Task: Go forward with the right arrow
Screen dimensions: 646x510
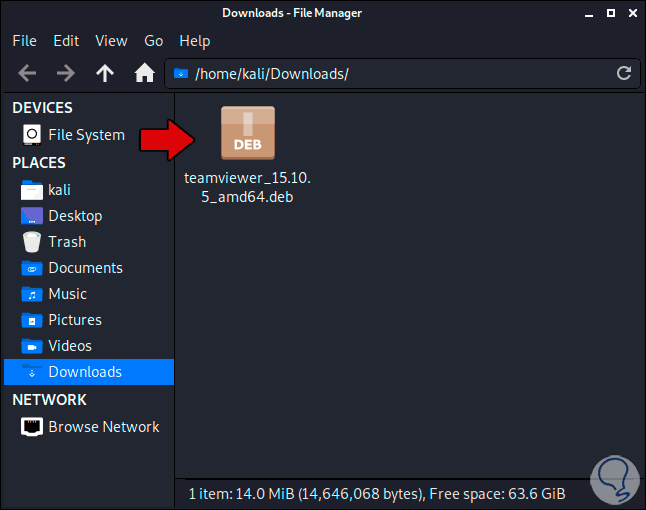Action: point(66,74)
